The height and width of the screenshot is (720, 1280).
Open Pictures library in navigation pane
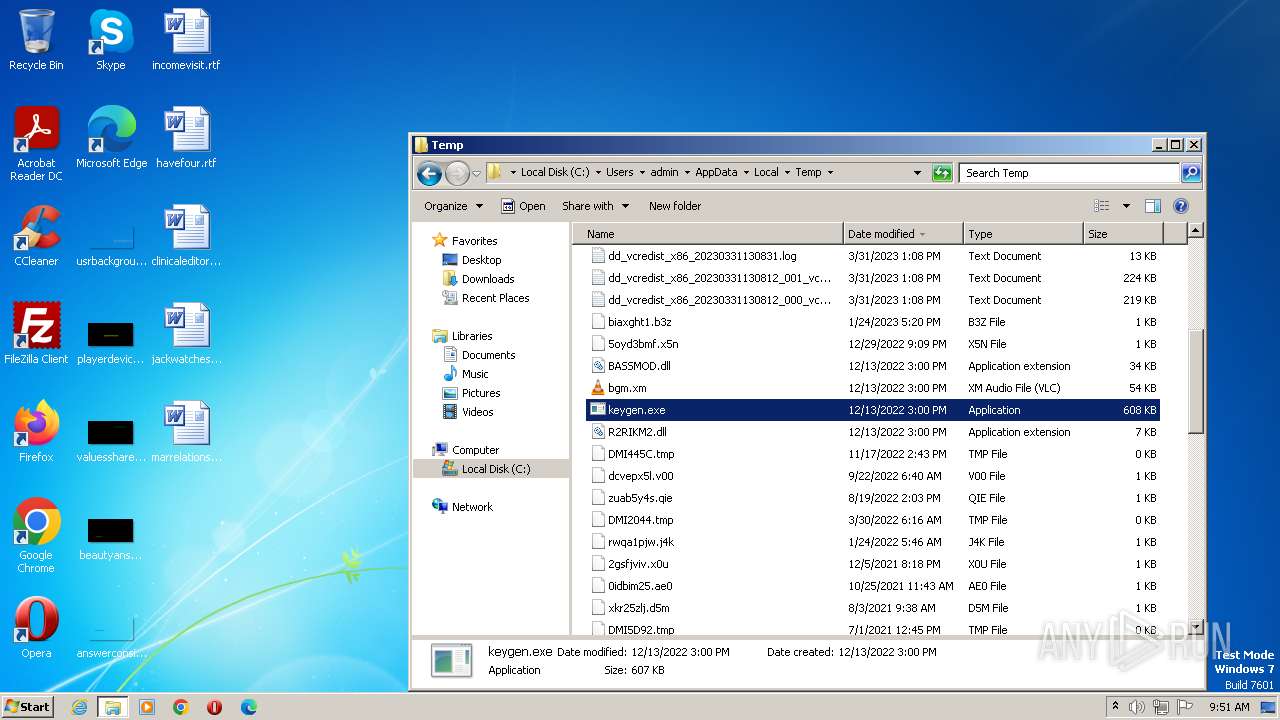tap(481, 393)
